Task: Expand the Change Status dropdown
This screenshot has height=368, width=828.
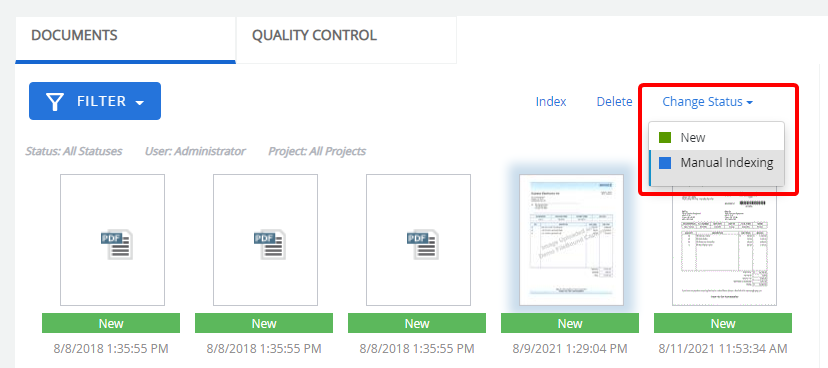Action: click(708, 101)
